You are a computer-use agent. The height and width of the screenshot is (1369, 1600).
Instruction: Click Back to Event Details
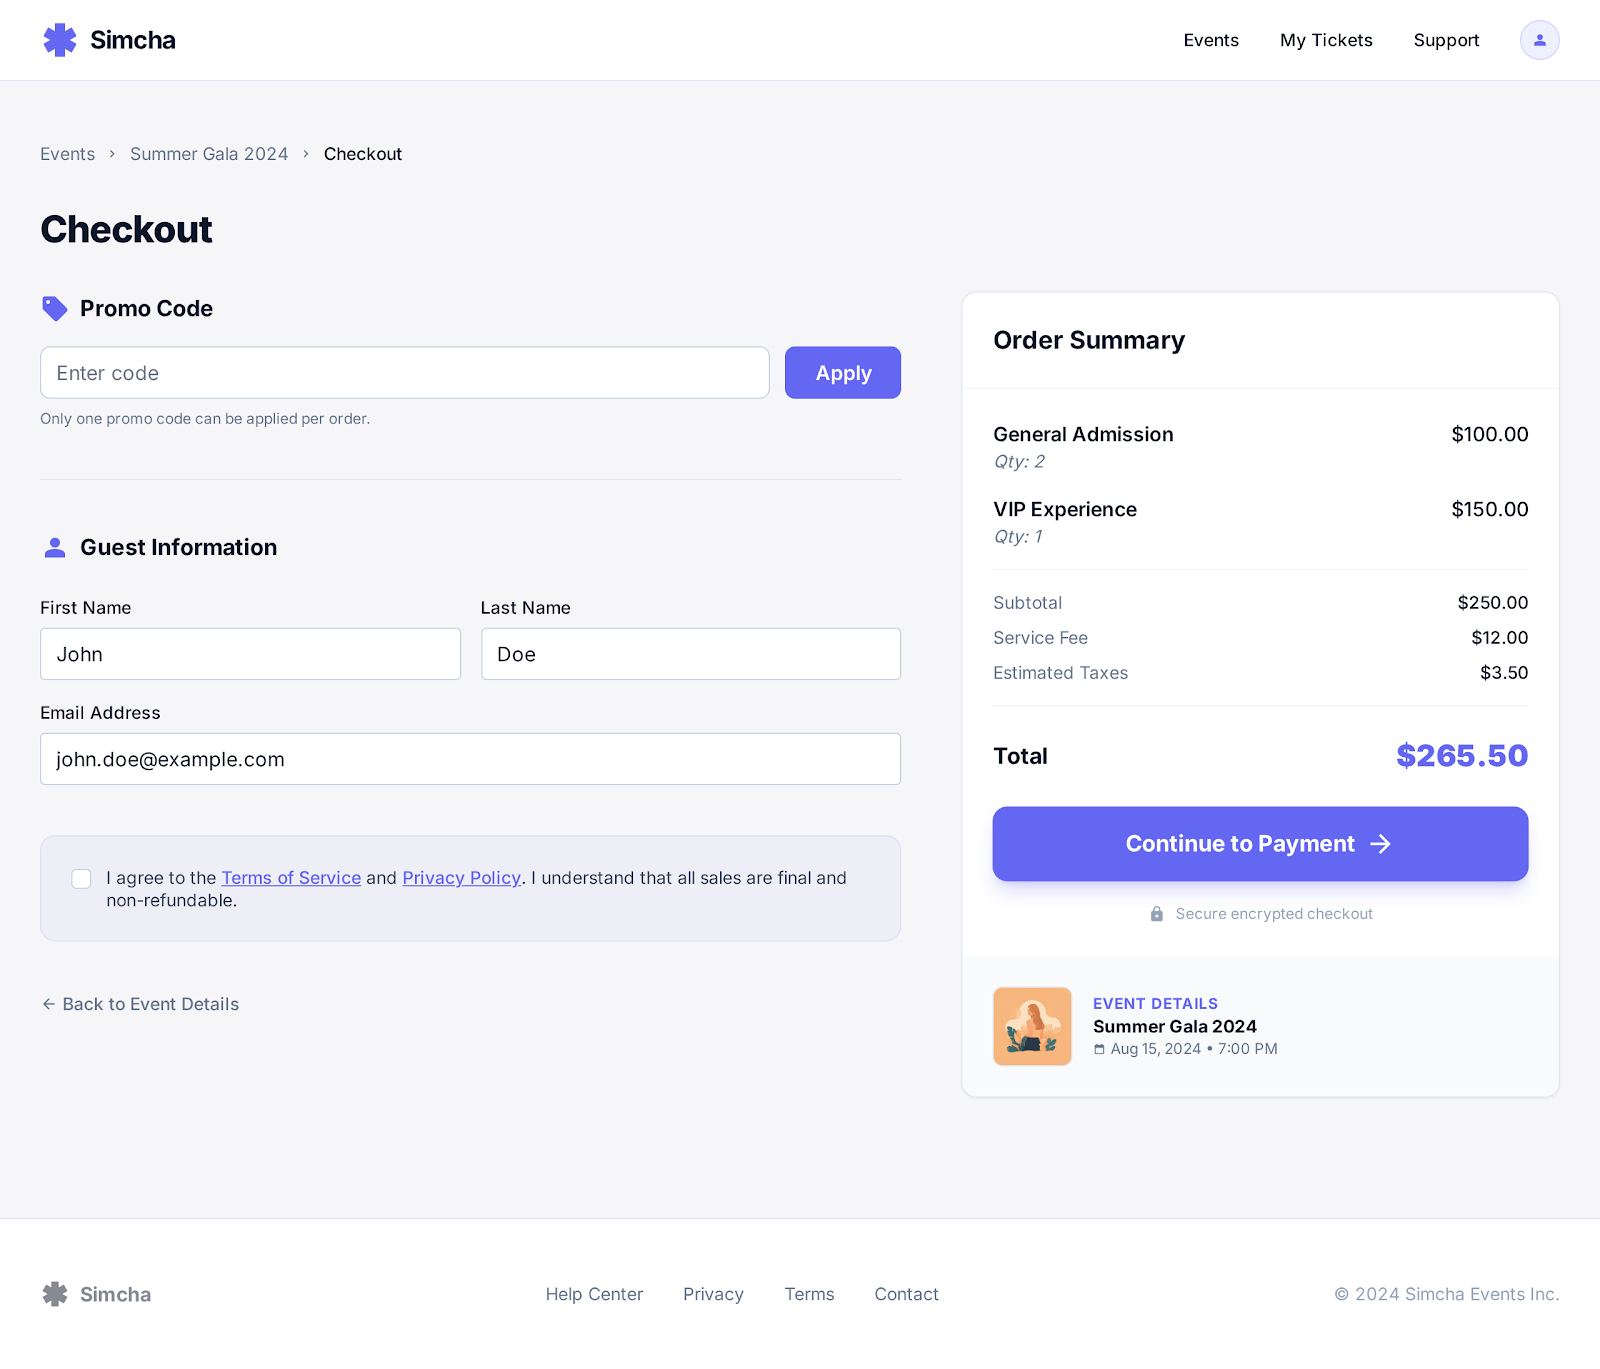click(150, 1004)
